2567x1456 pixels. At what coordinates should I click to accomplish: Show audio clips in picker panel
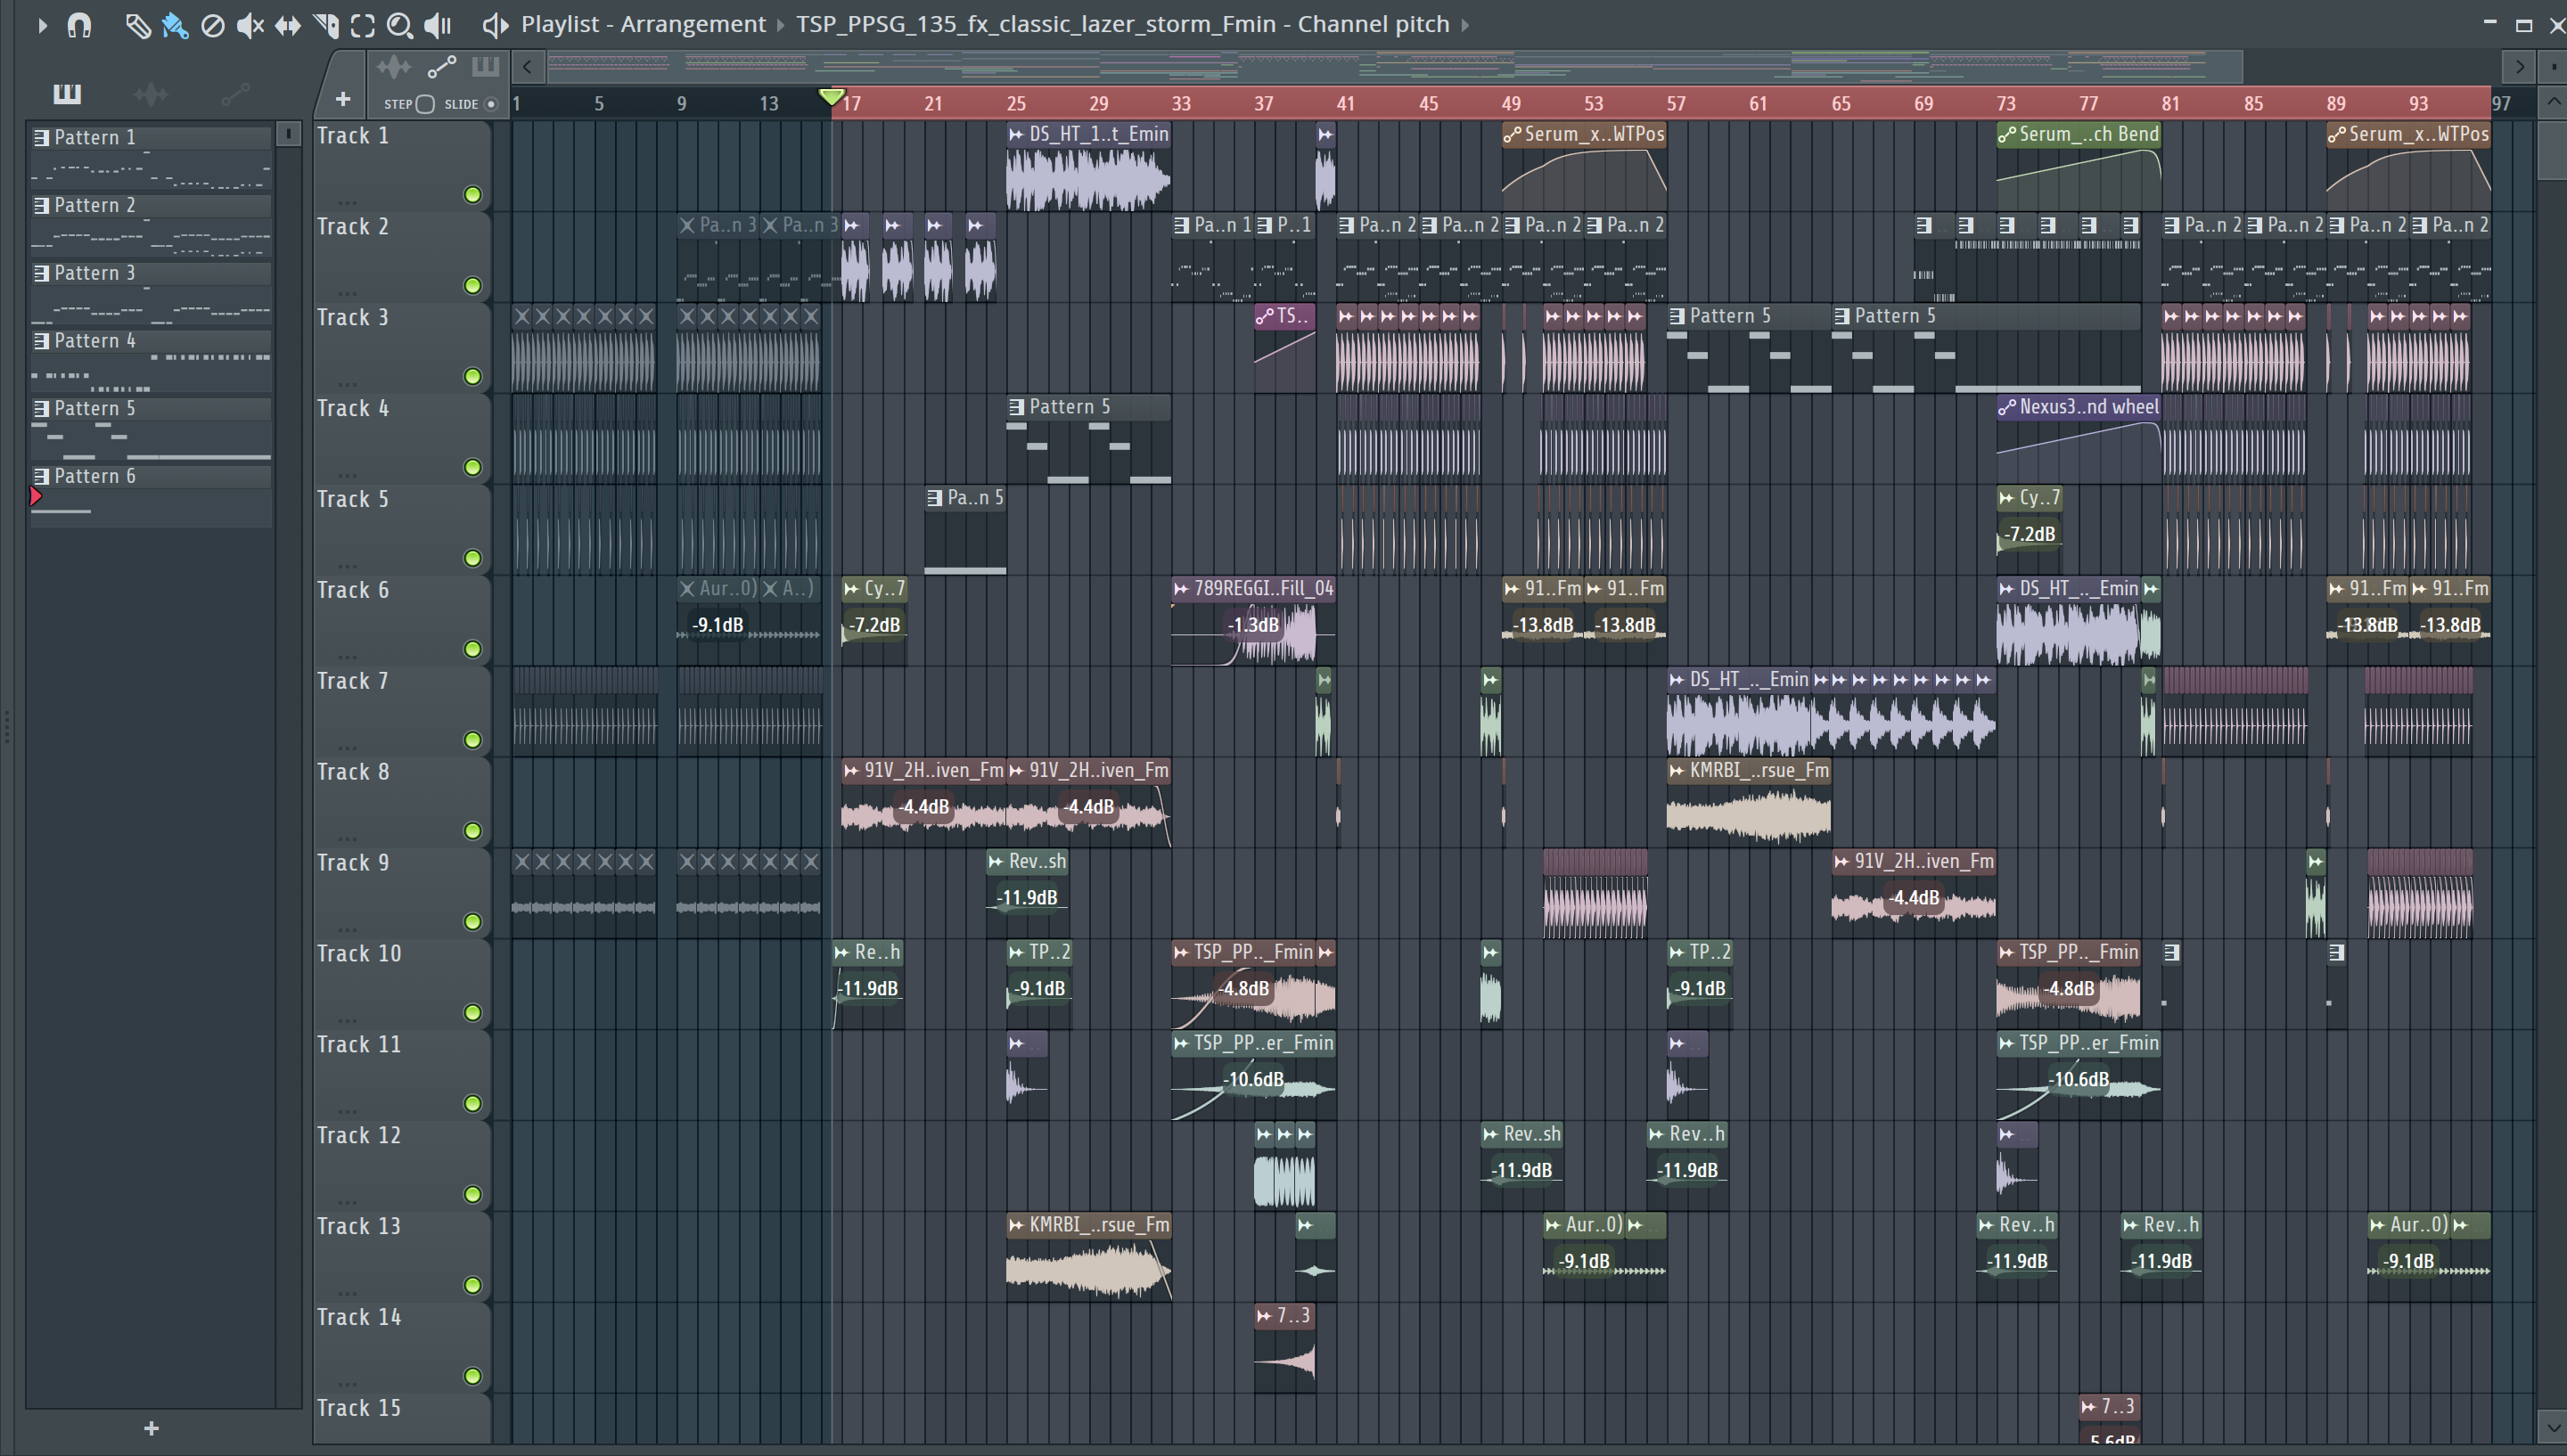coord(151,94)
